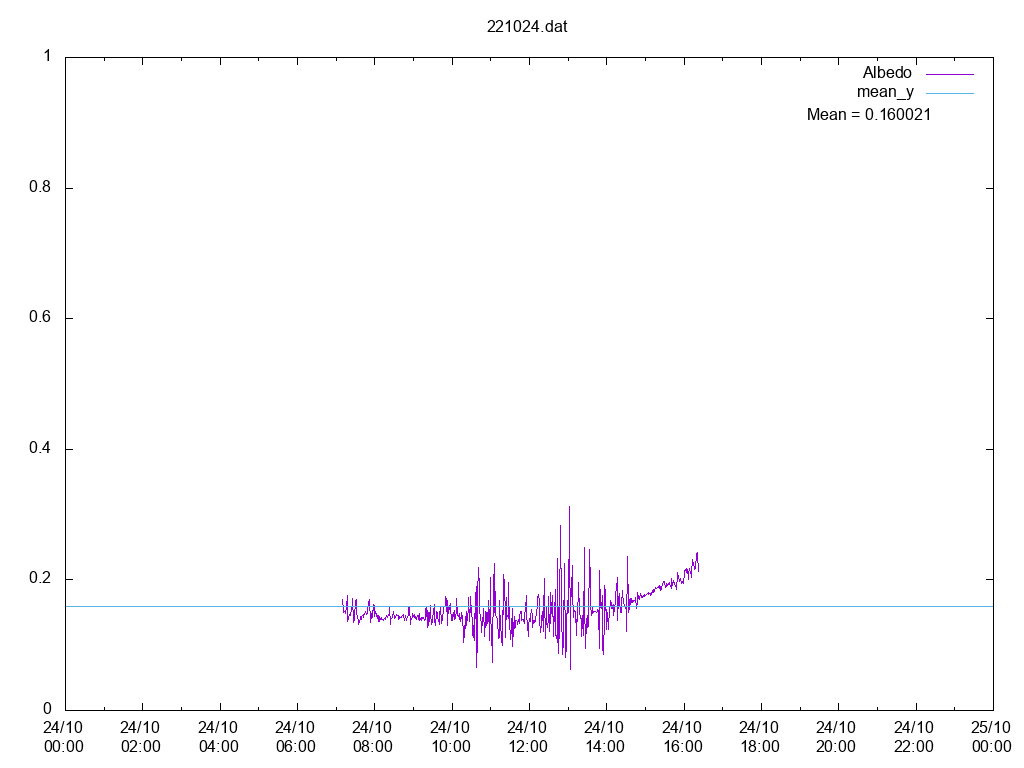
Task: Click the mean_y legend label
Action: [885, 92]
